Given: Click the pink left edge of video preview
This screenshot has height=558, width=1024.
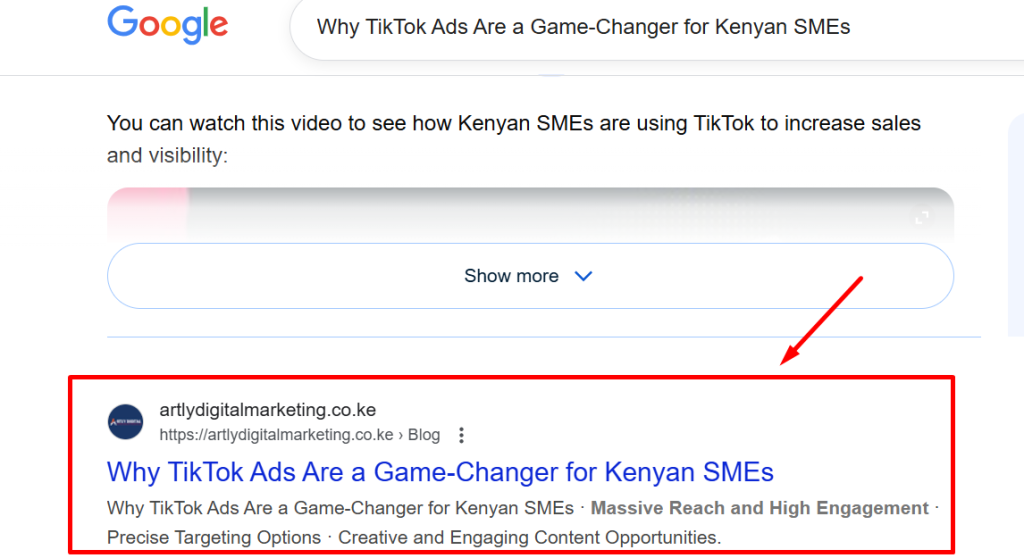Looking at the screenshot, I should pyautogui.click(x=146, y=211).
